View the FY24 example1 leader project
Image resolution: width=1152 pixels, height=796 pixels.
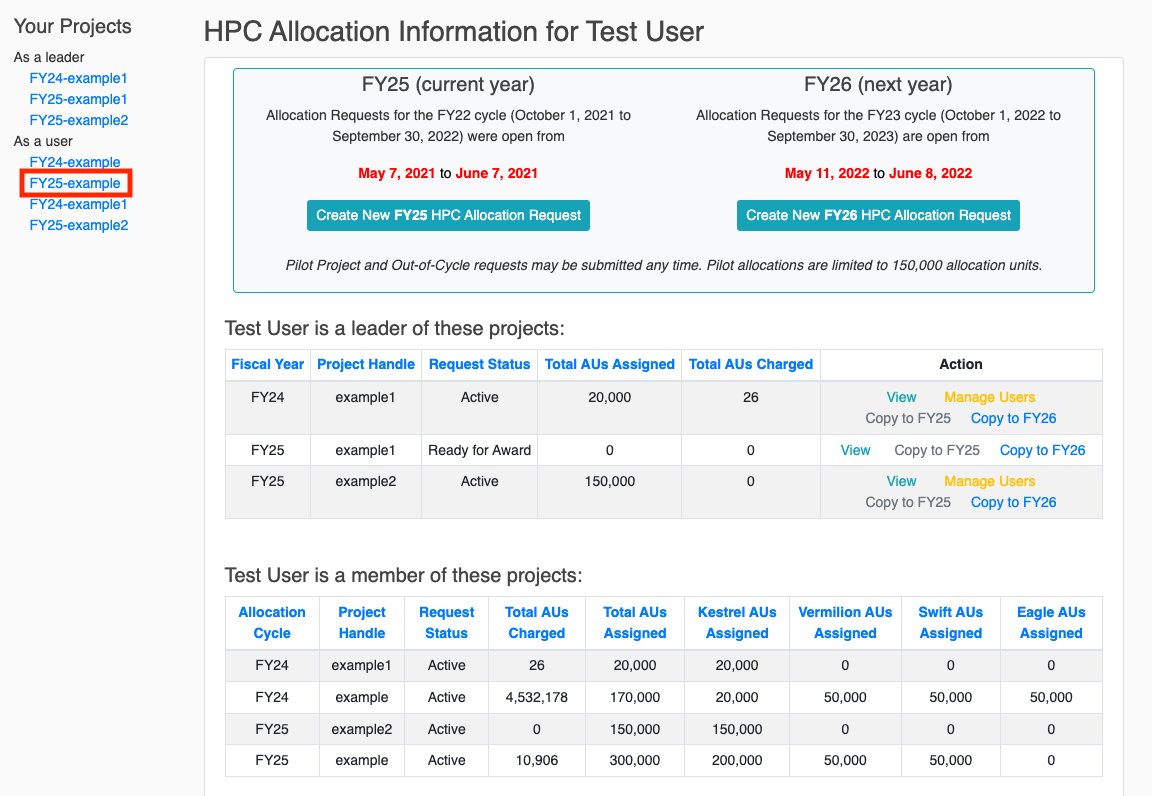[x=901, y=397]
